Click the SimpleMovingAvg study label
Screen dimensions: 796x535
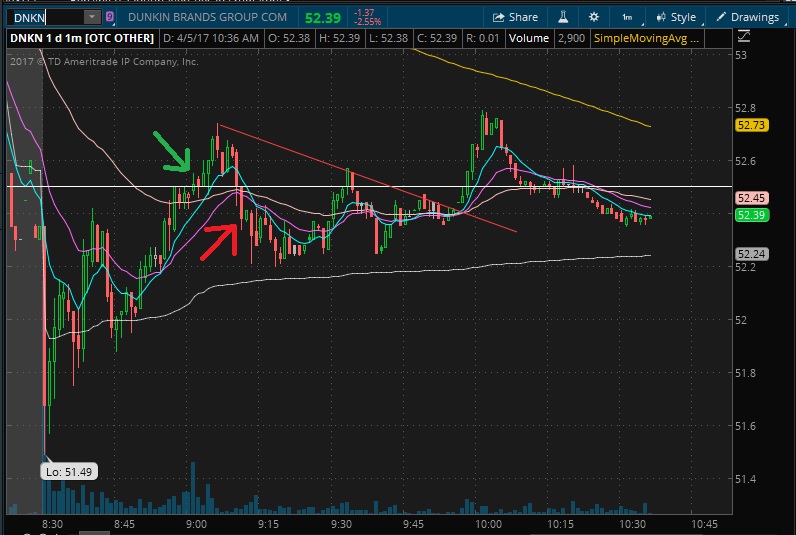point(646,38)
